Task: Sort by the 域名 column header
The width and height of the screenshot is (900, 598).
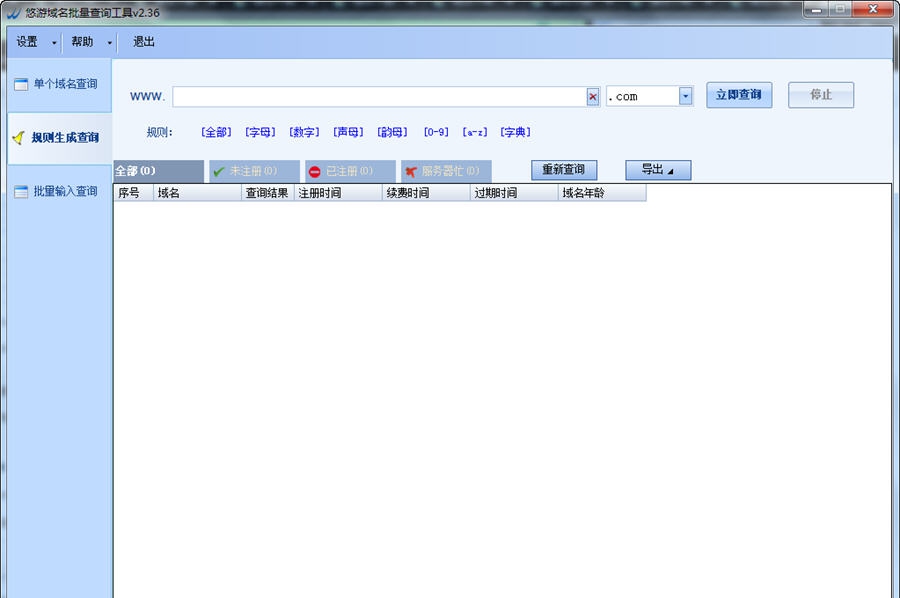Action: click(x=197, y=193)
